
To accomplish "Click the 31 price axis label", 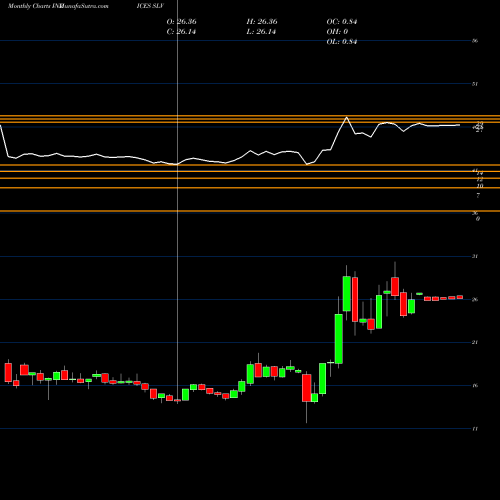I will tap(475, 256).
